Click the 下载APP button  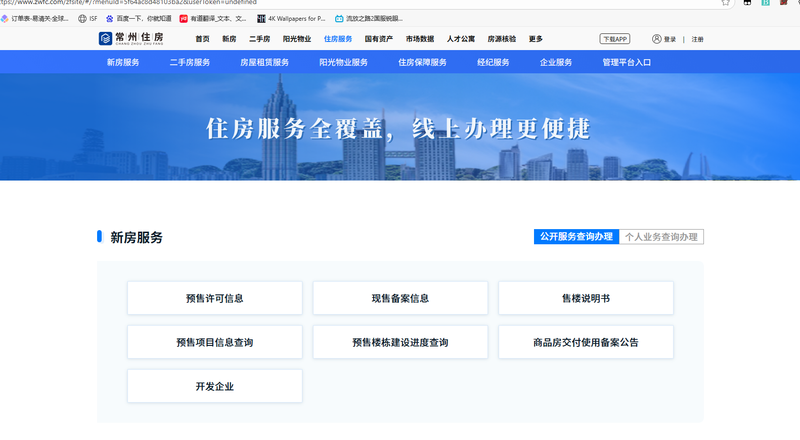[x=615, y=39]
